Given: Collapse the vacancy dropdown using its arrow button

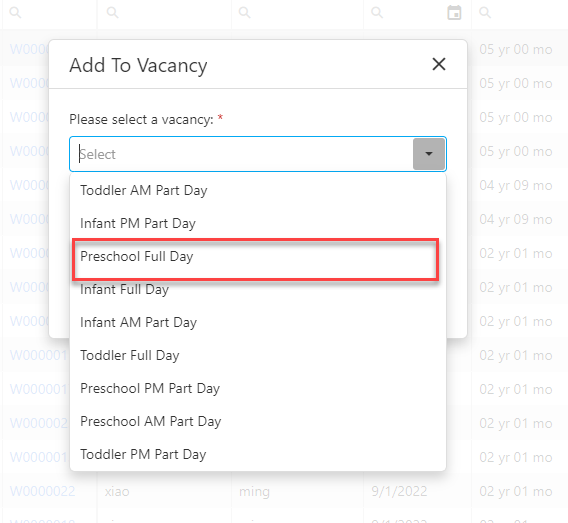Looking at the screenshot, I should (429, 154).
